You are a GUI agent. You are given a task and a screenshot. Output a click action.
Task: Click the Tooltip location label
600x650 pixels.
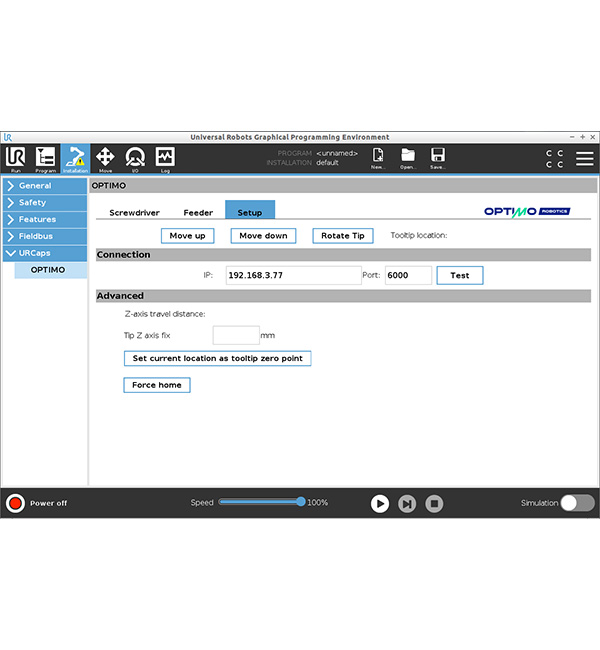pyautogui.click(x=419, y=235)
